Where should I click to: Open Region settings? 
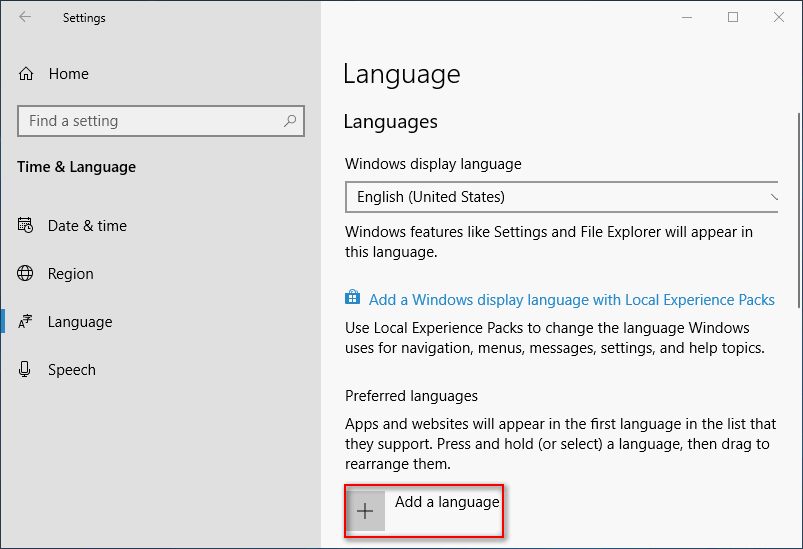pos(71,274)
